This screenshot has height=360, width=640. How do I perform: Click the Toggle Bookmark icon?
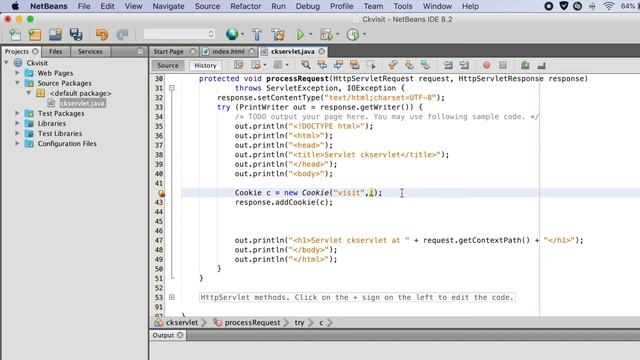coord(425,65)
